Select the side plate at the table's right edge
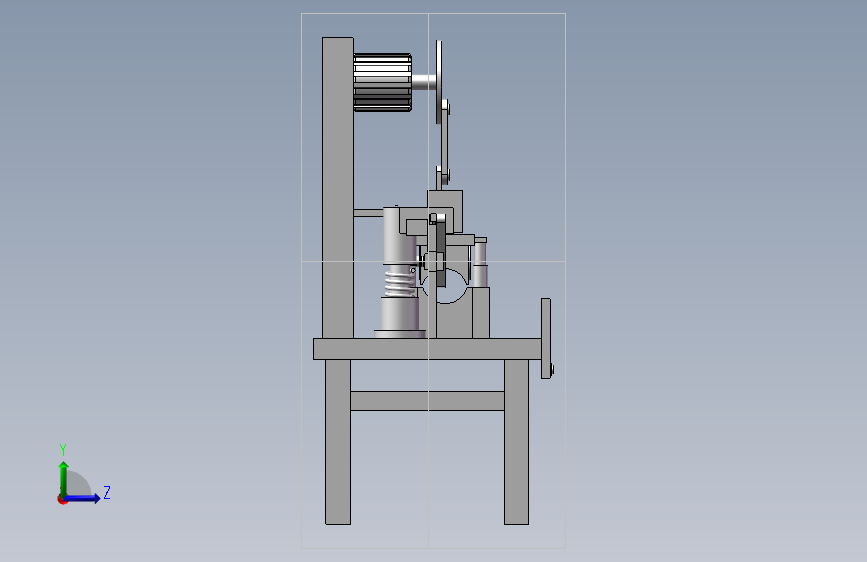This screenshot has width=867, height=562. tap(546, 338)
